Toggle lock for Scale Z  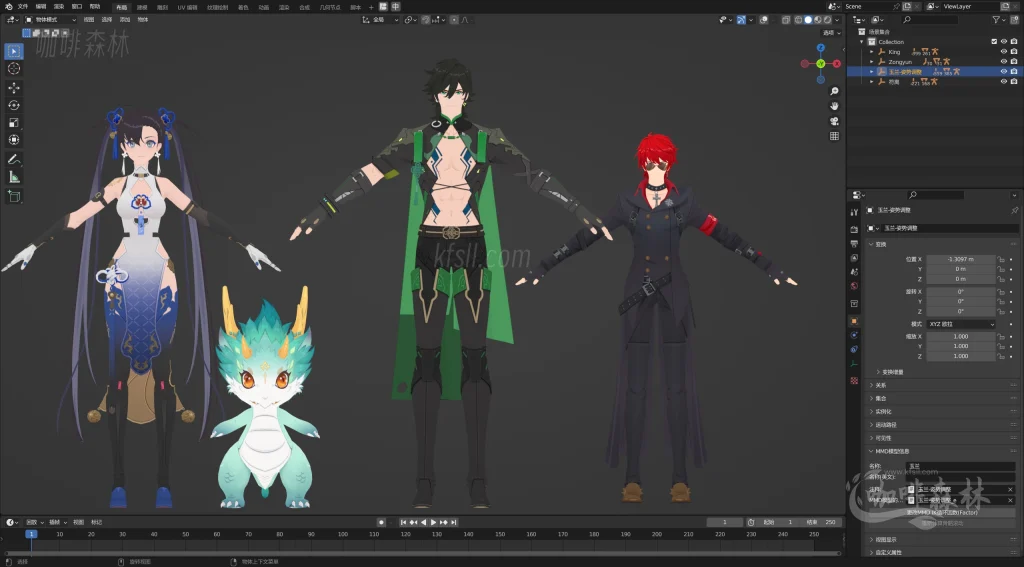[1000, 356]
